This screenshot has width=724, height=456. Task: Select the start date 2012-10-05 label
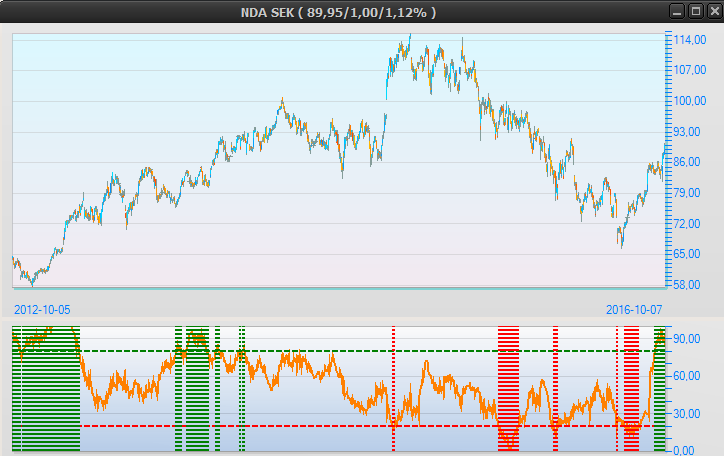tap(42, 310)
